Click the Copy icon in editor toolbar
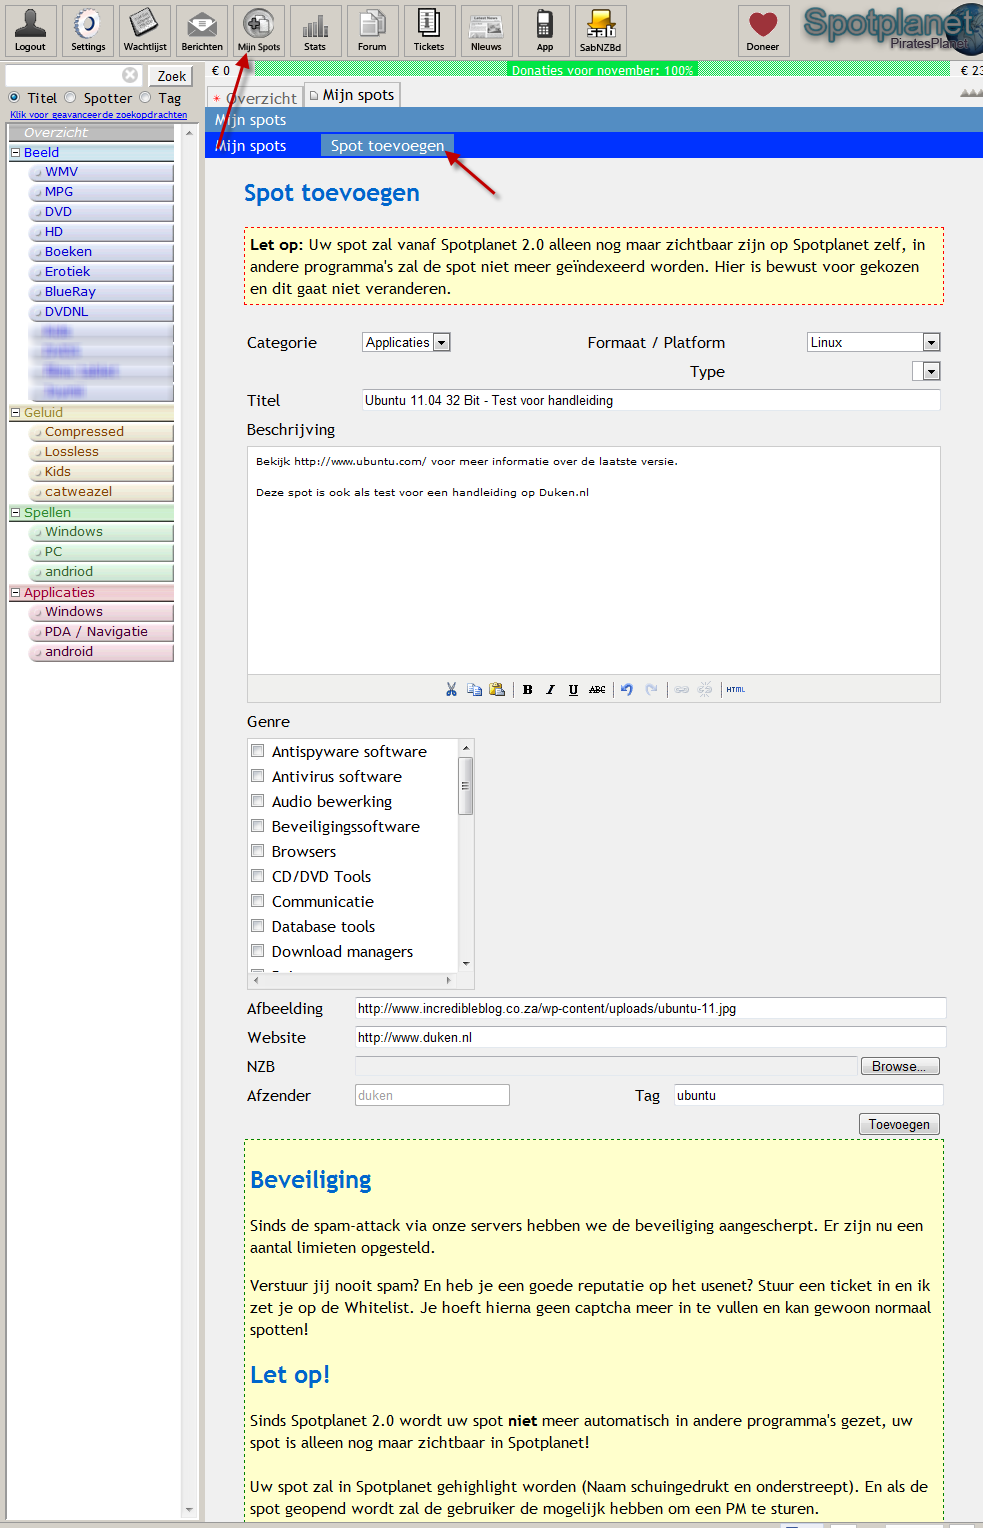The height and width of the screenshot is (1528, 983). click(474, 689)
